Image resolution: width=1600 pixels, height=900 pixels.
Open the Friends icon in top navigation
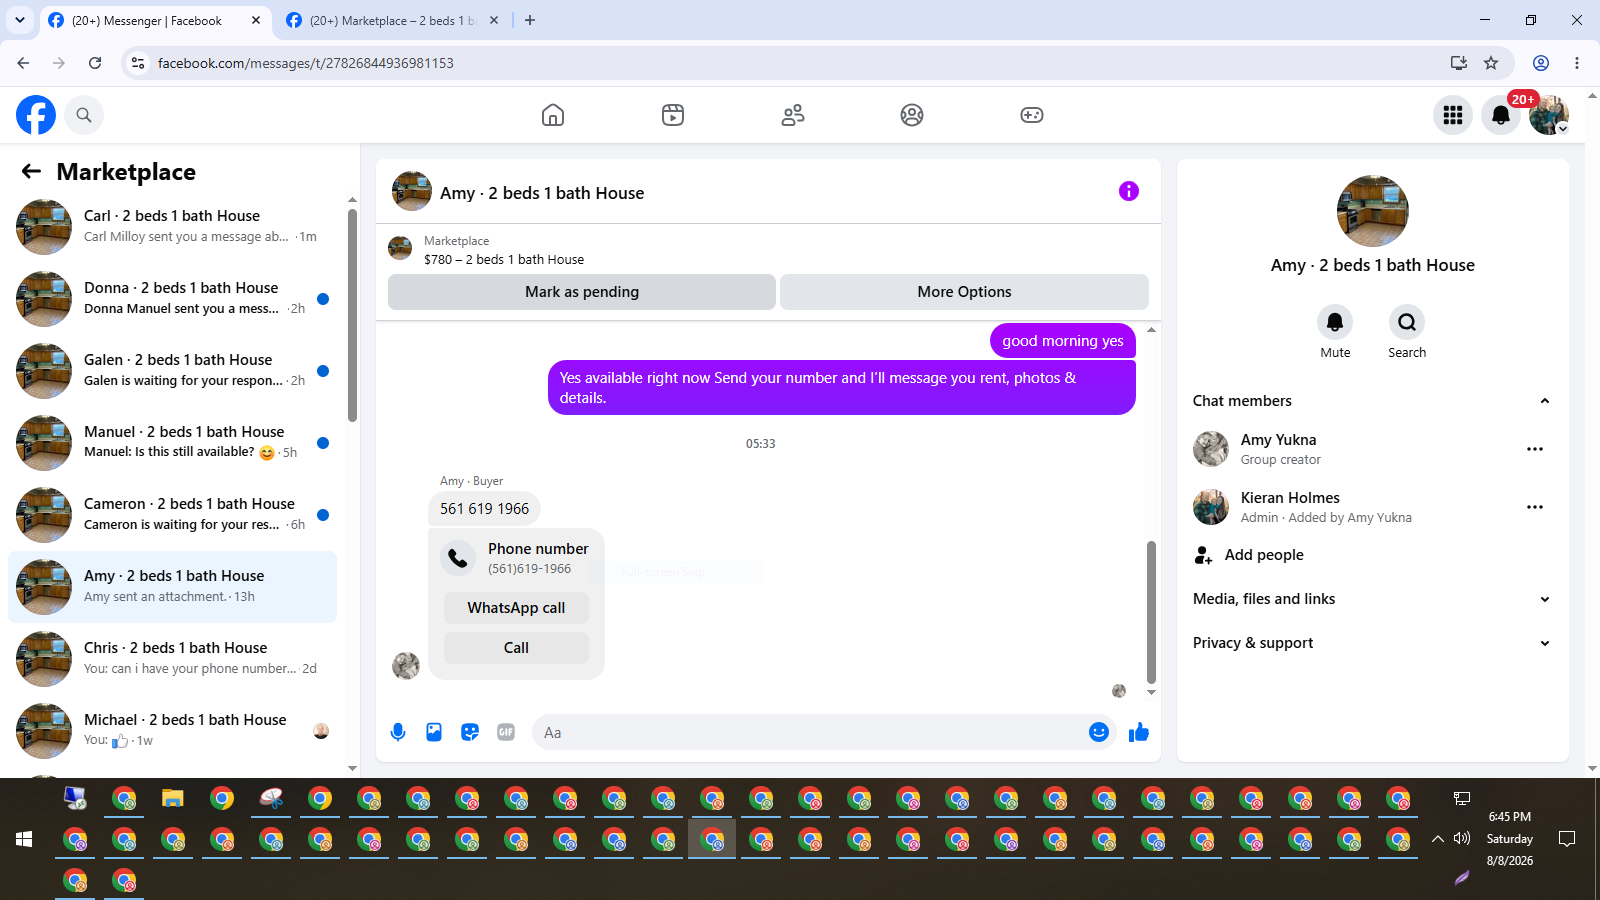click(793, 115)
